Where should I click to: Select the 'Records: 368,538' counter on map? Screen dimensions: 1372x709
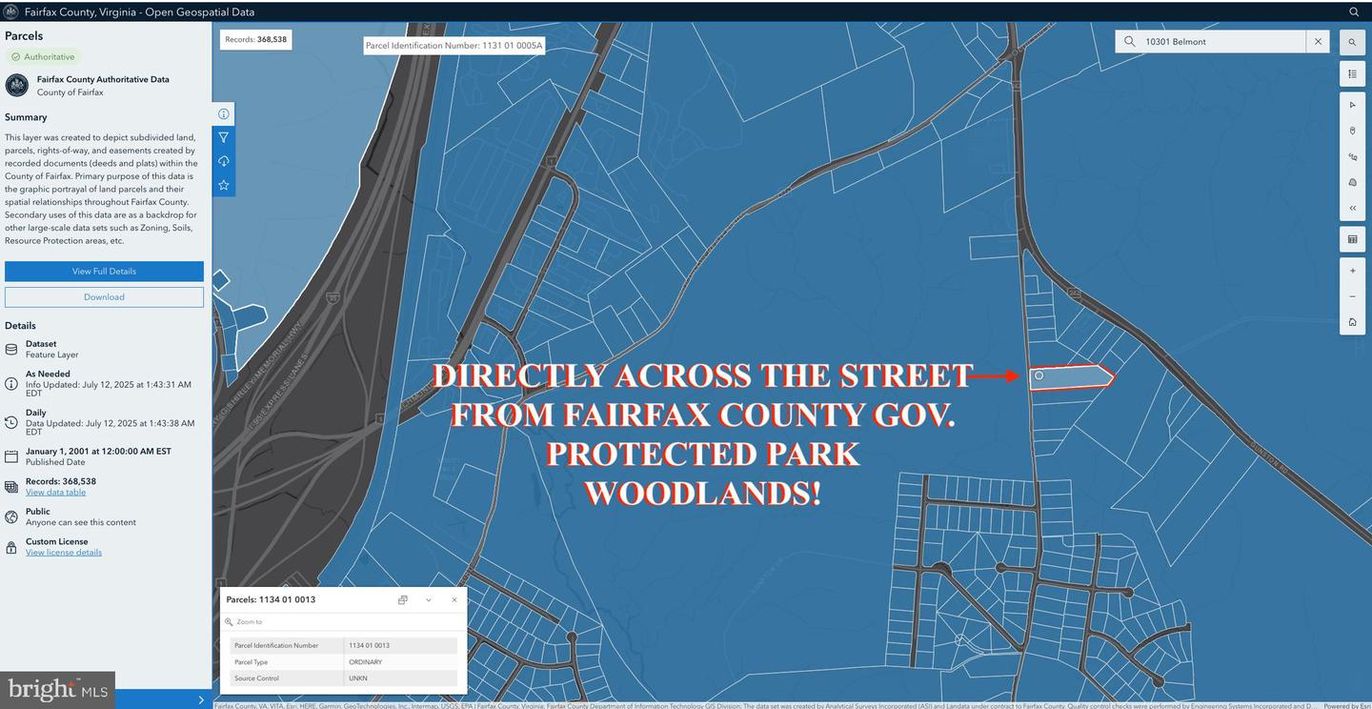256,40
